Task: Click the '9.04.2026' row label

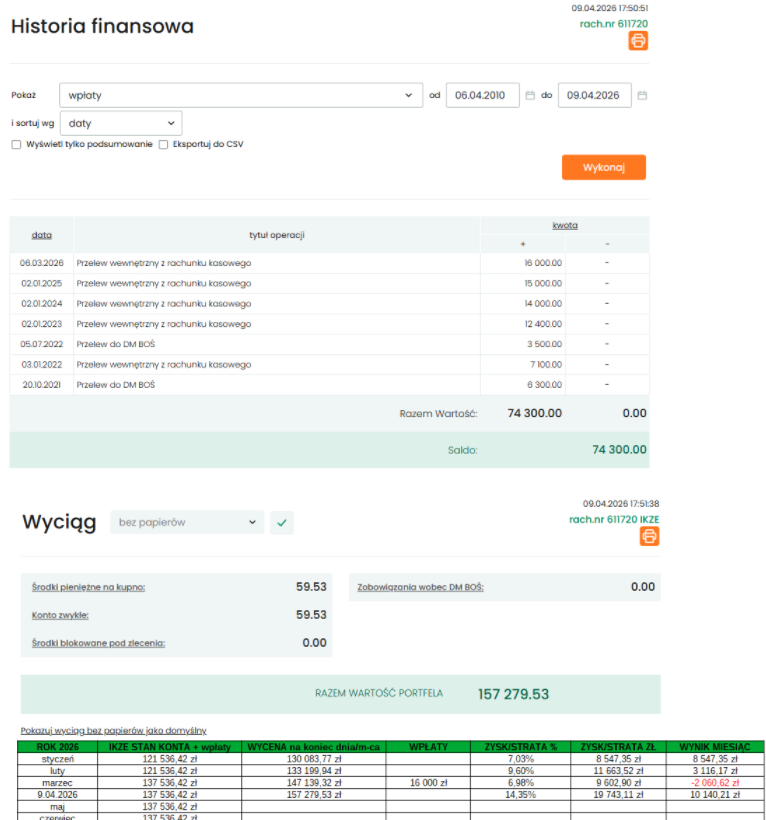Action: click(x=57, y=795)
